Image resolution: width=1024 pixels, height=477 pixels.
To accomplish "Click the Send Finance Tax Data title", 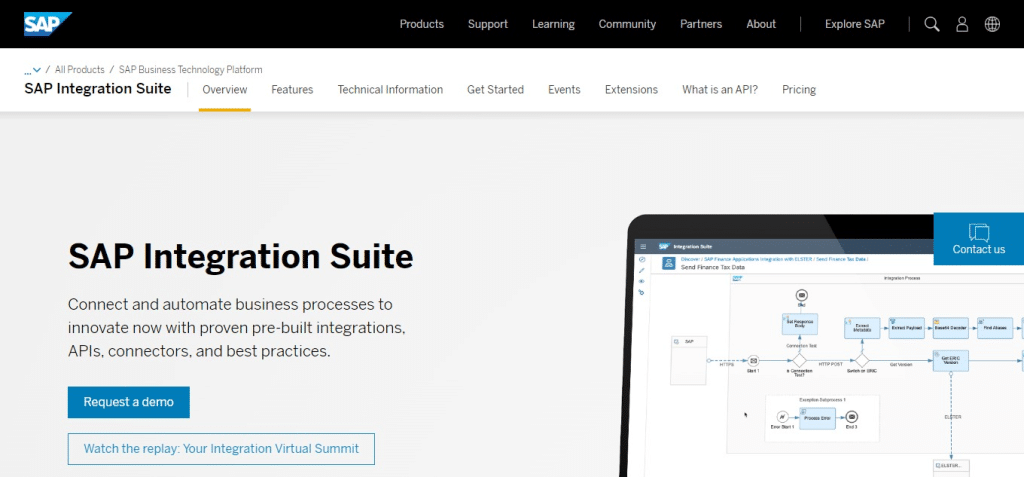I will tap(712, 267).
